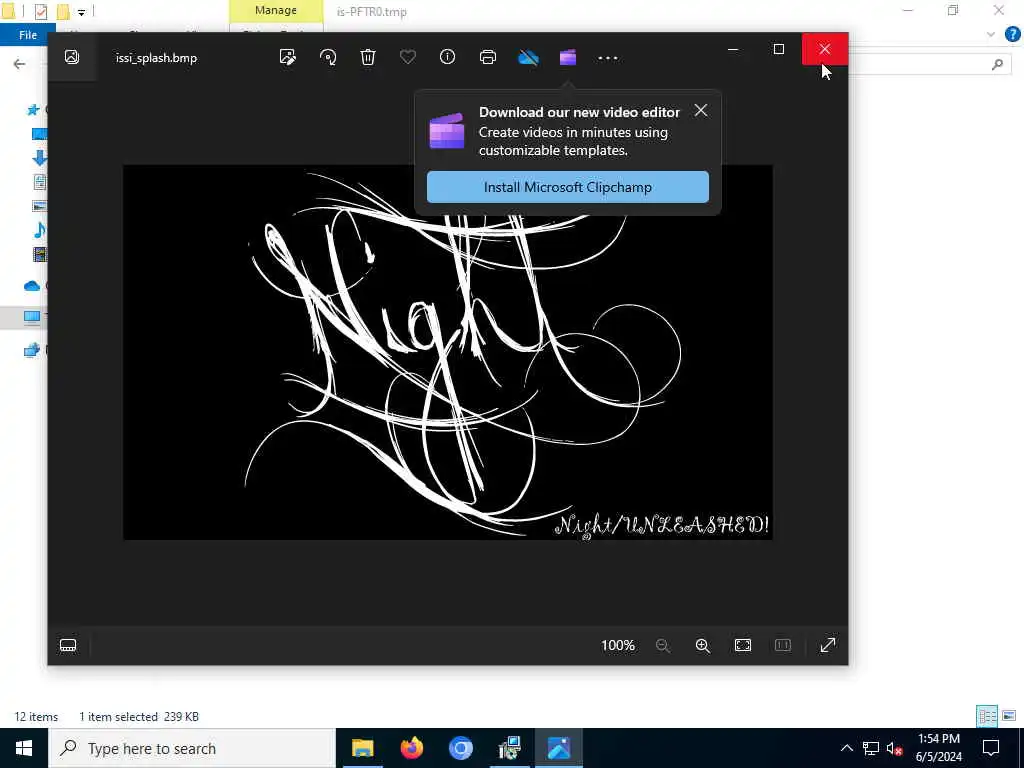Screen dimensions: 1024x768
Task: Click the Photos gallery icon beside file name
Action: 72,57
